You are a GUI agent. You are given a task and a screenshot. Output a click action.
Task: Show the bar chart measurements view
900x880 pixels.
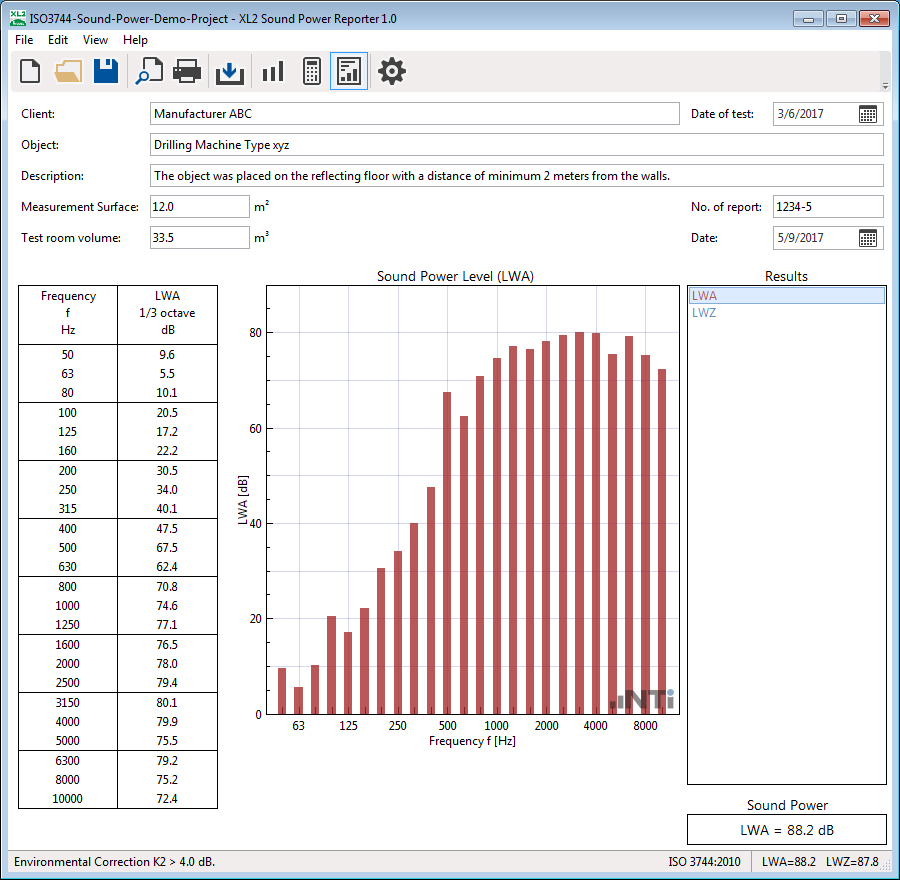coord(272,71)
